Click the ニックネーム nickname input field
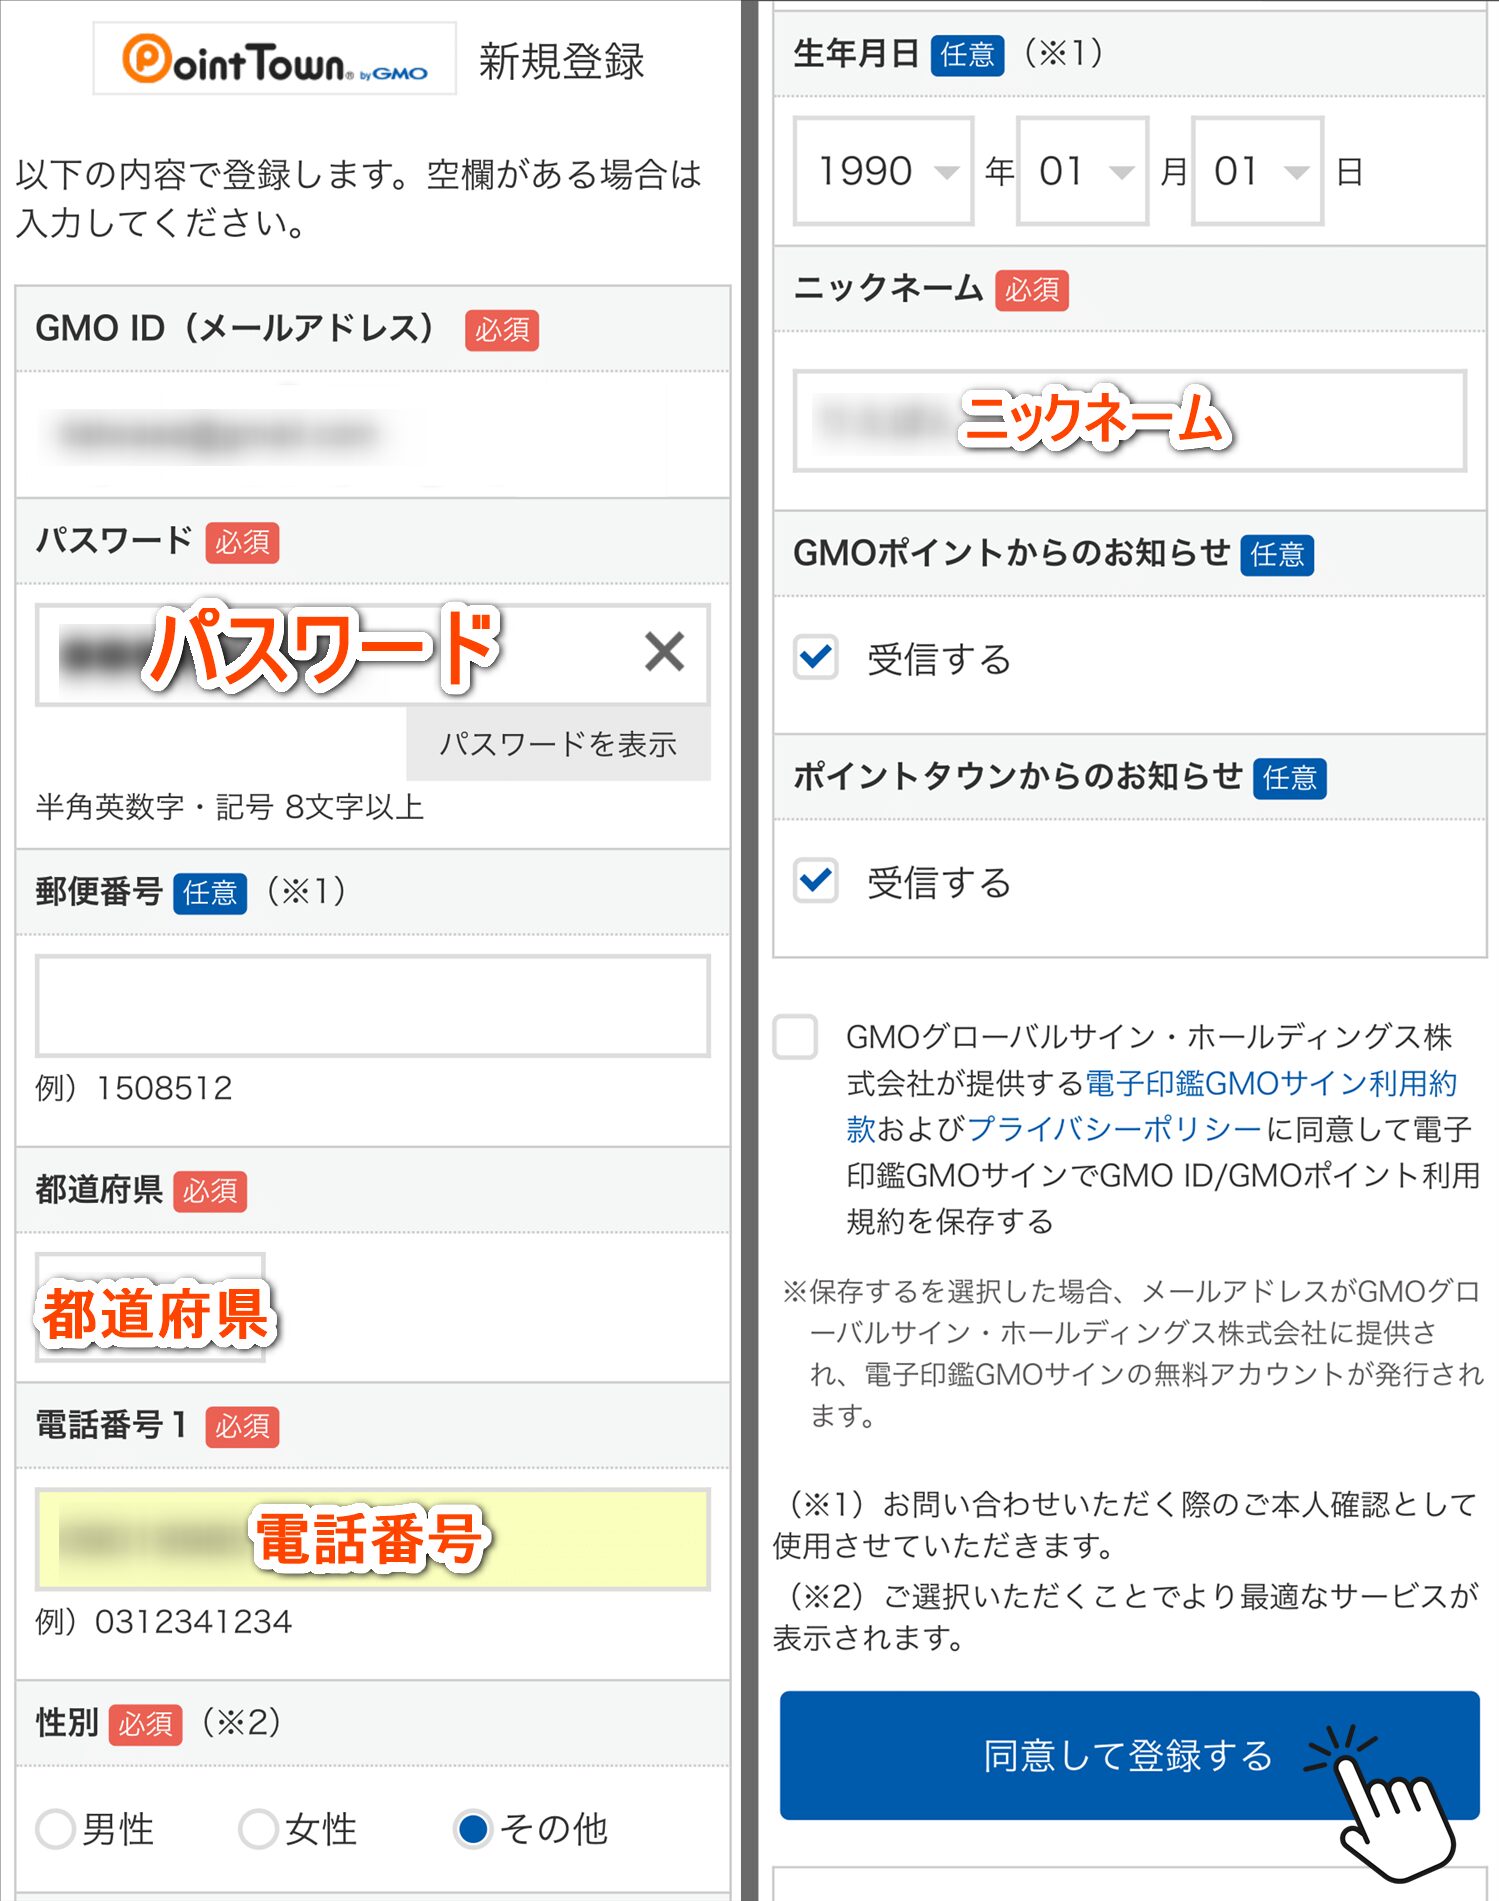 pos(1130,421)
